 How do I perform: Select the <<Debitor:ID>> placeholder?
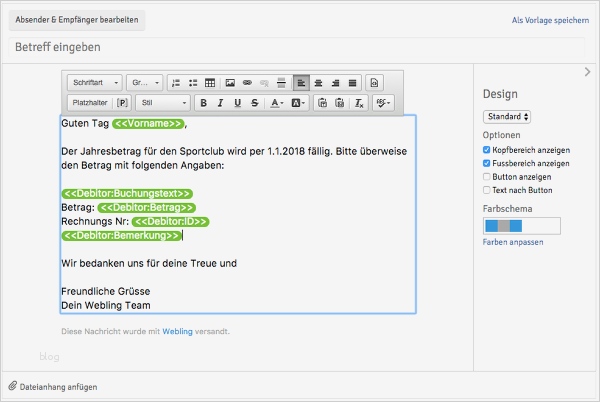(170, 222)
